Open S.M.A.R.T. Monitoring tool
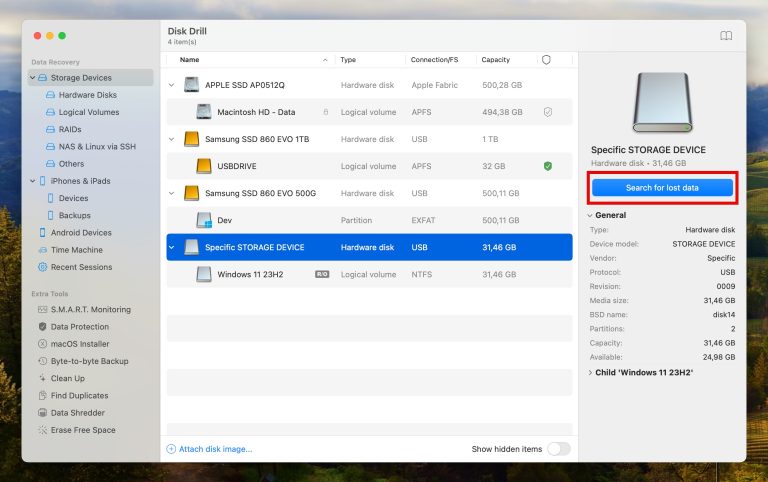Image resolution: width=768 pixels, height=482 pixels. click(90, 310)
